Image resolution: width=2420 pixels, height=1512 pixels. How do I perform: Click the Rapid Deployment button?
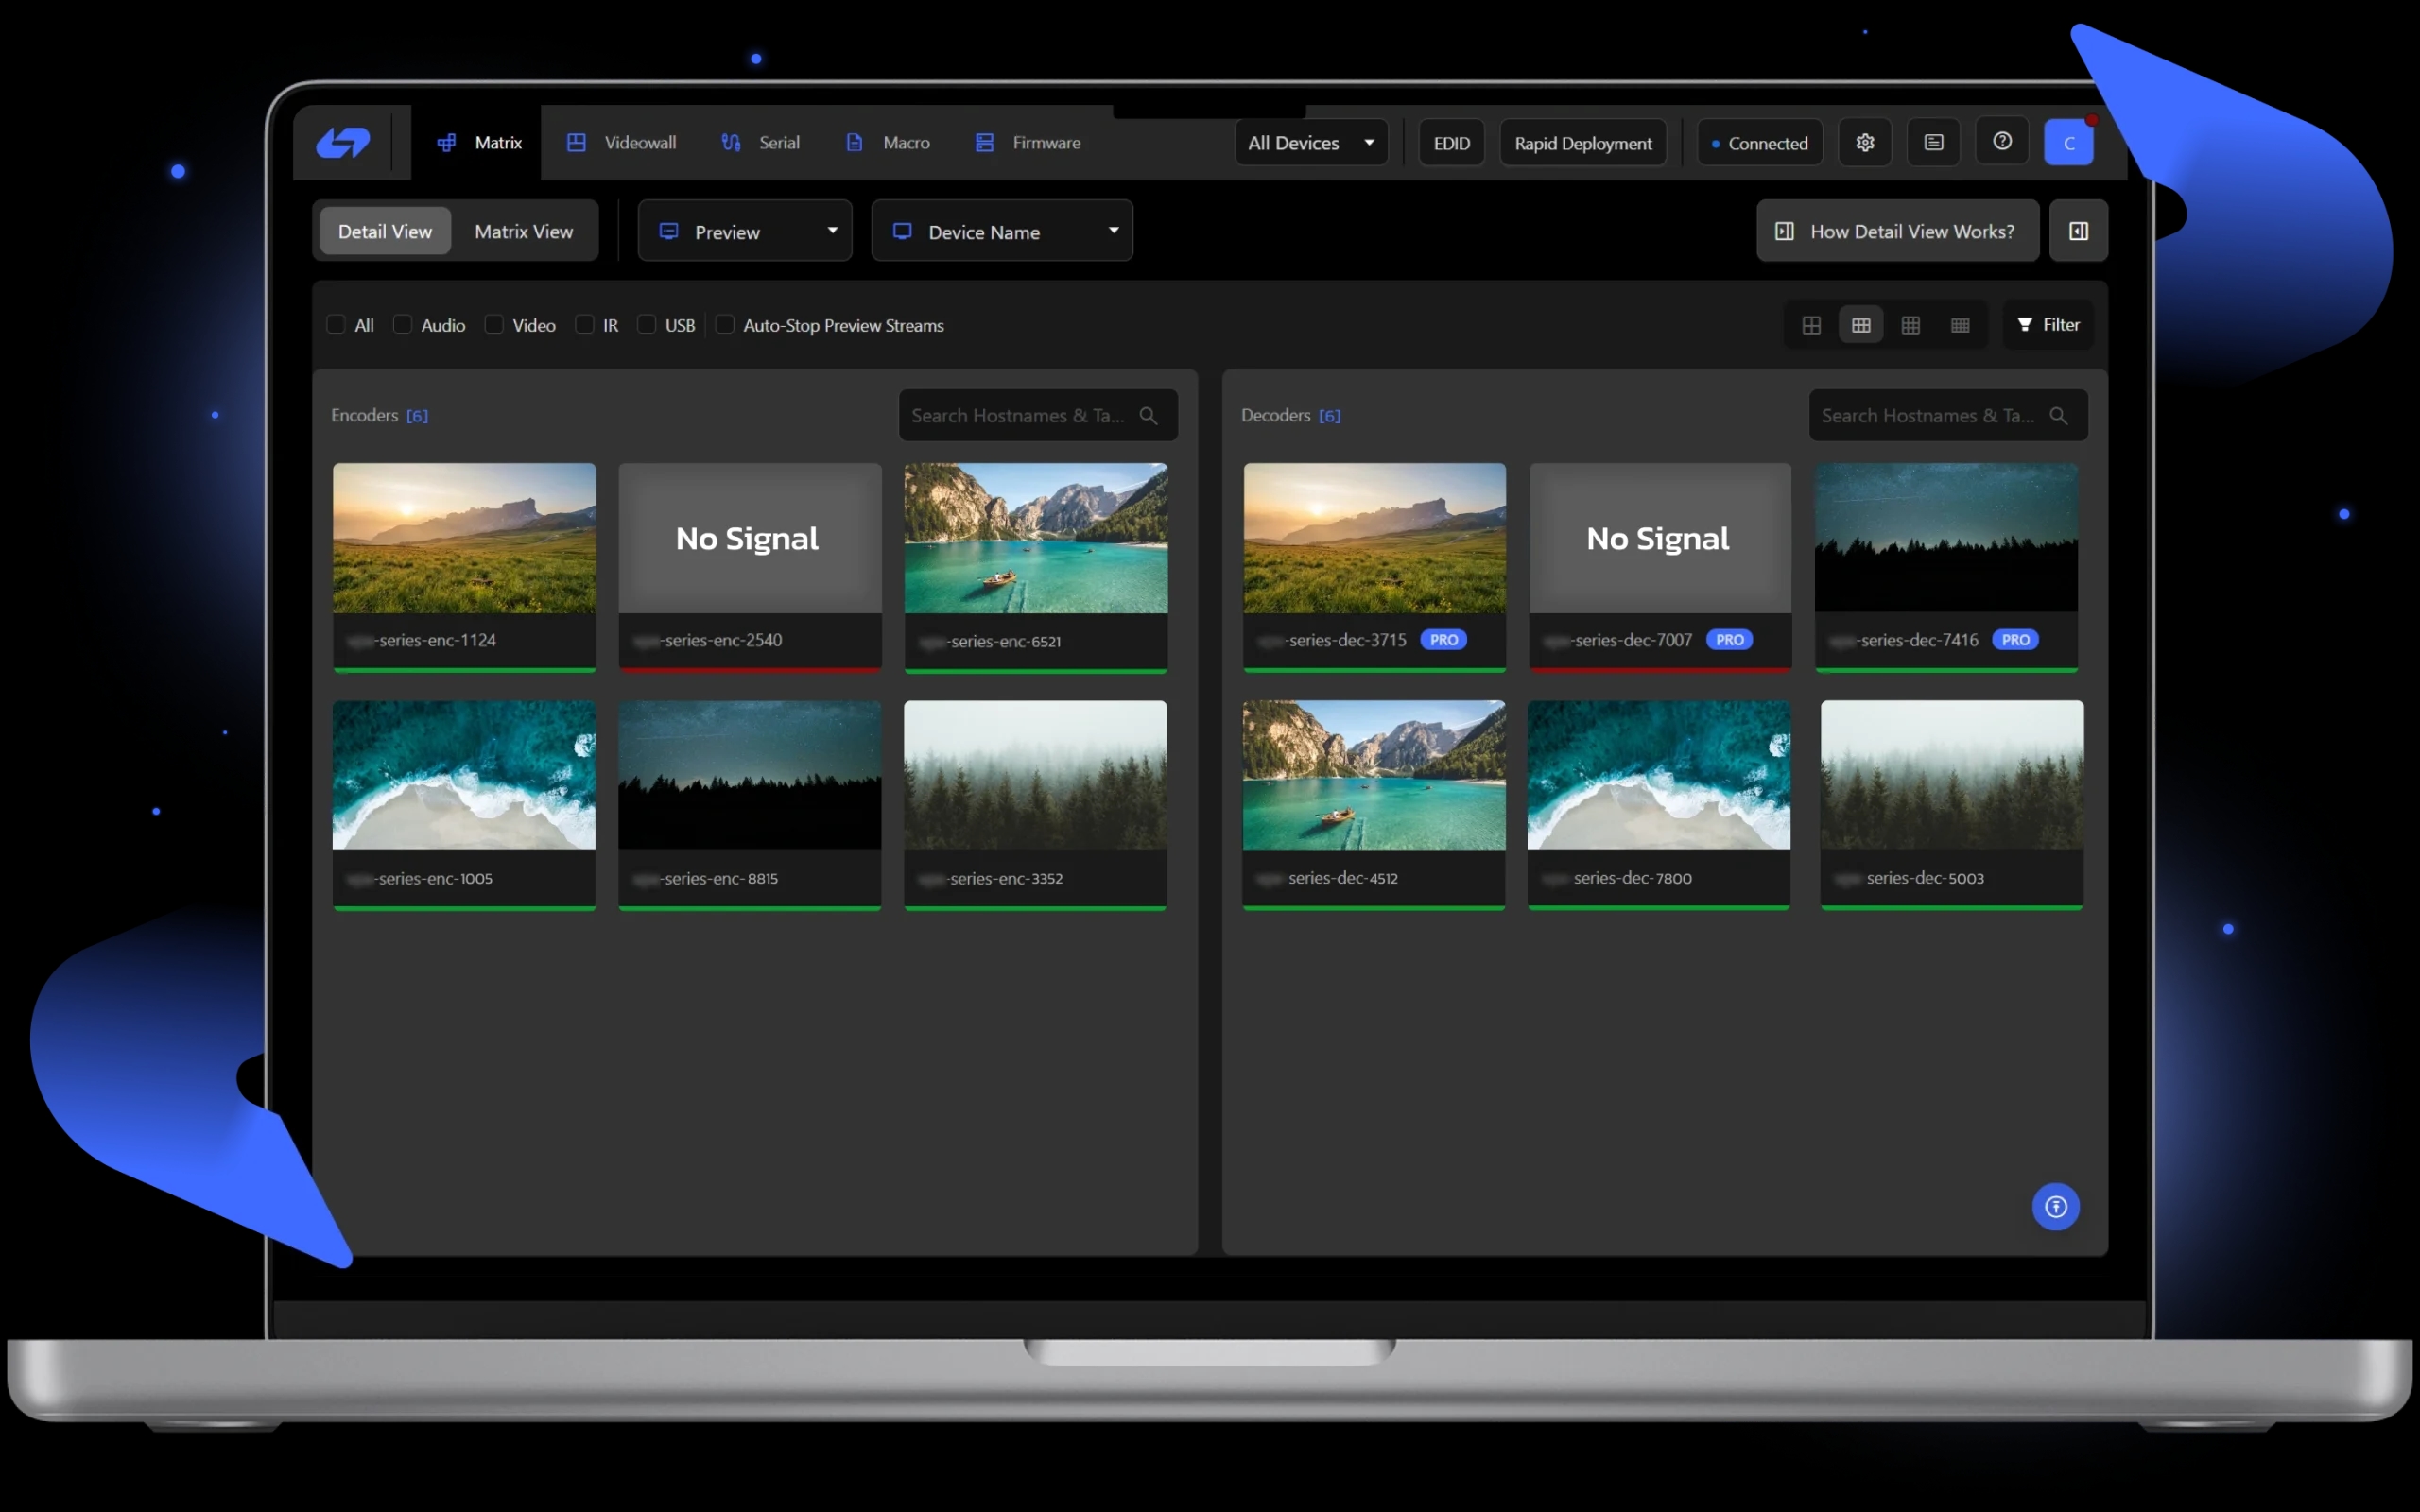pyautogui.click(x=1582, y=143)
